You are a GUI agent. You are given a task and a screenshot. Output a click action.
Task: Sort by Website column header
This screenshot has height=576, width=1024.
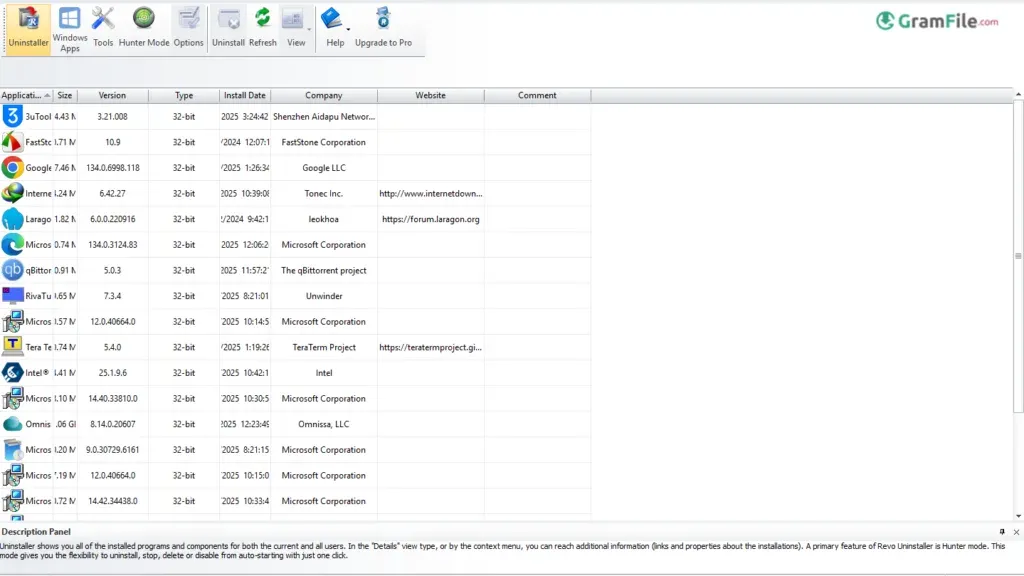click(431, 95)
